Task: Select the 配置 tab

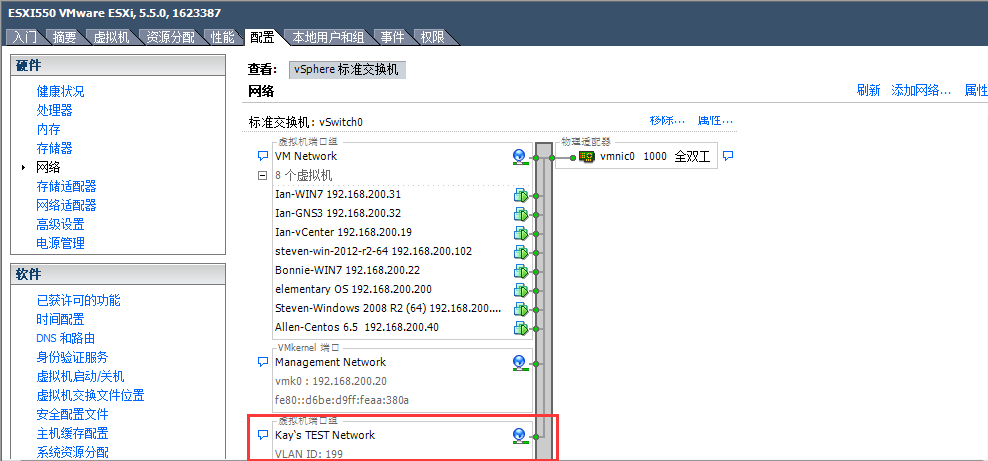Action: point(262,37)
